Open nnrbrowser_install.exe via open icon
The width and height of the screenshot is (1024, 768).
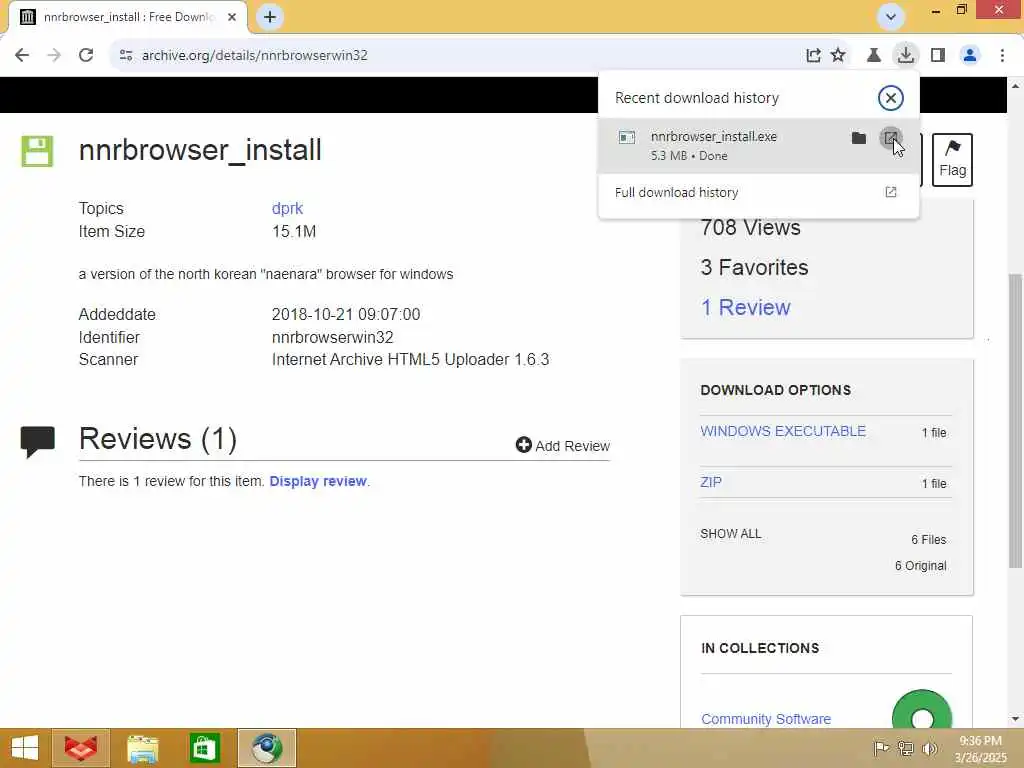[889, 138]
